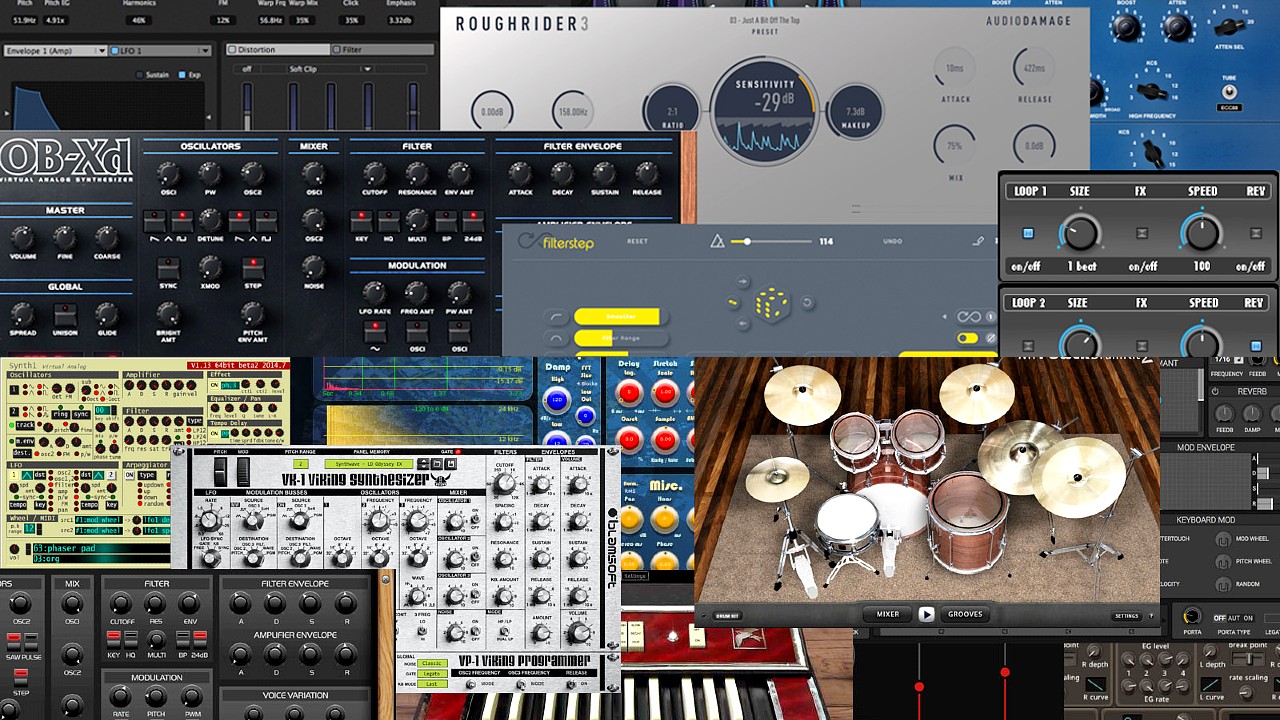
Task: Click the filterstep dice randomize icon
Action: coord(772,303)
